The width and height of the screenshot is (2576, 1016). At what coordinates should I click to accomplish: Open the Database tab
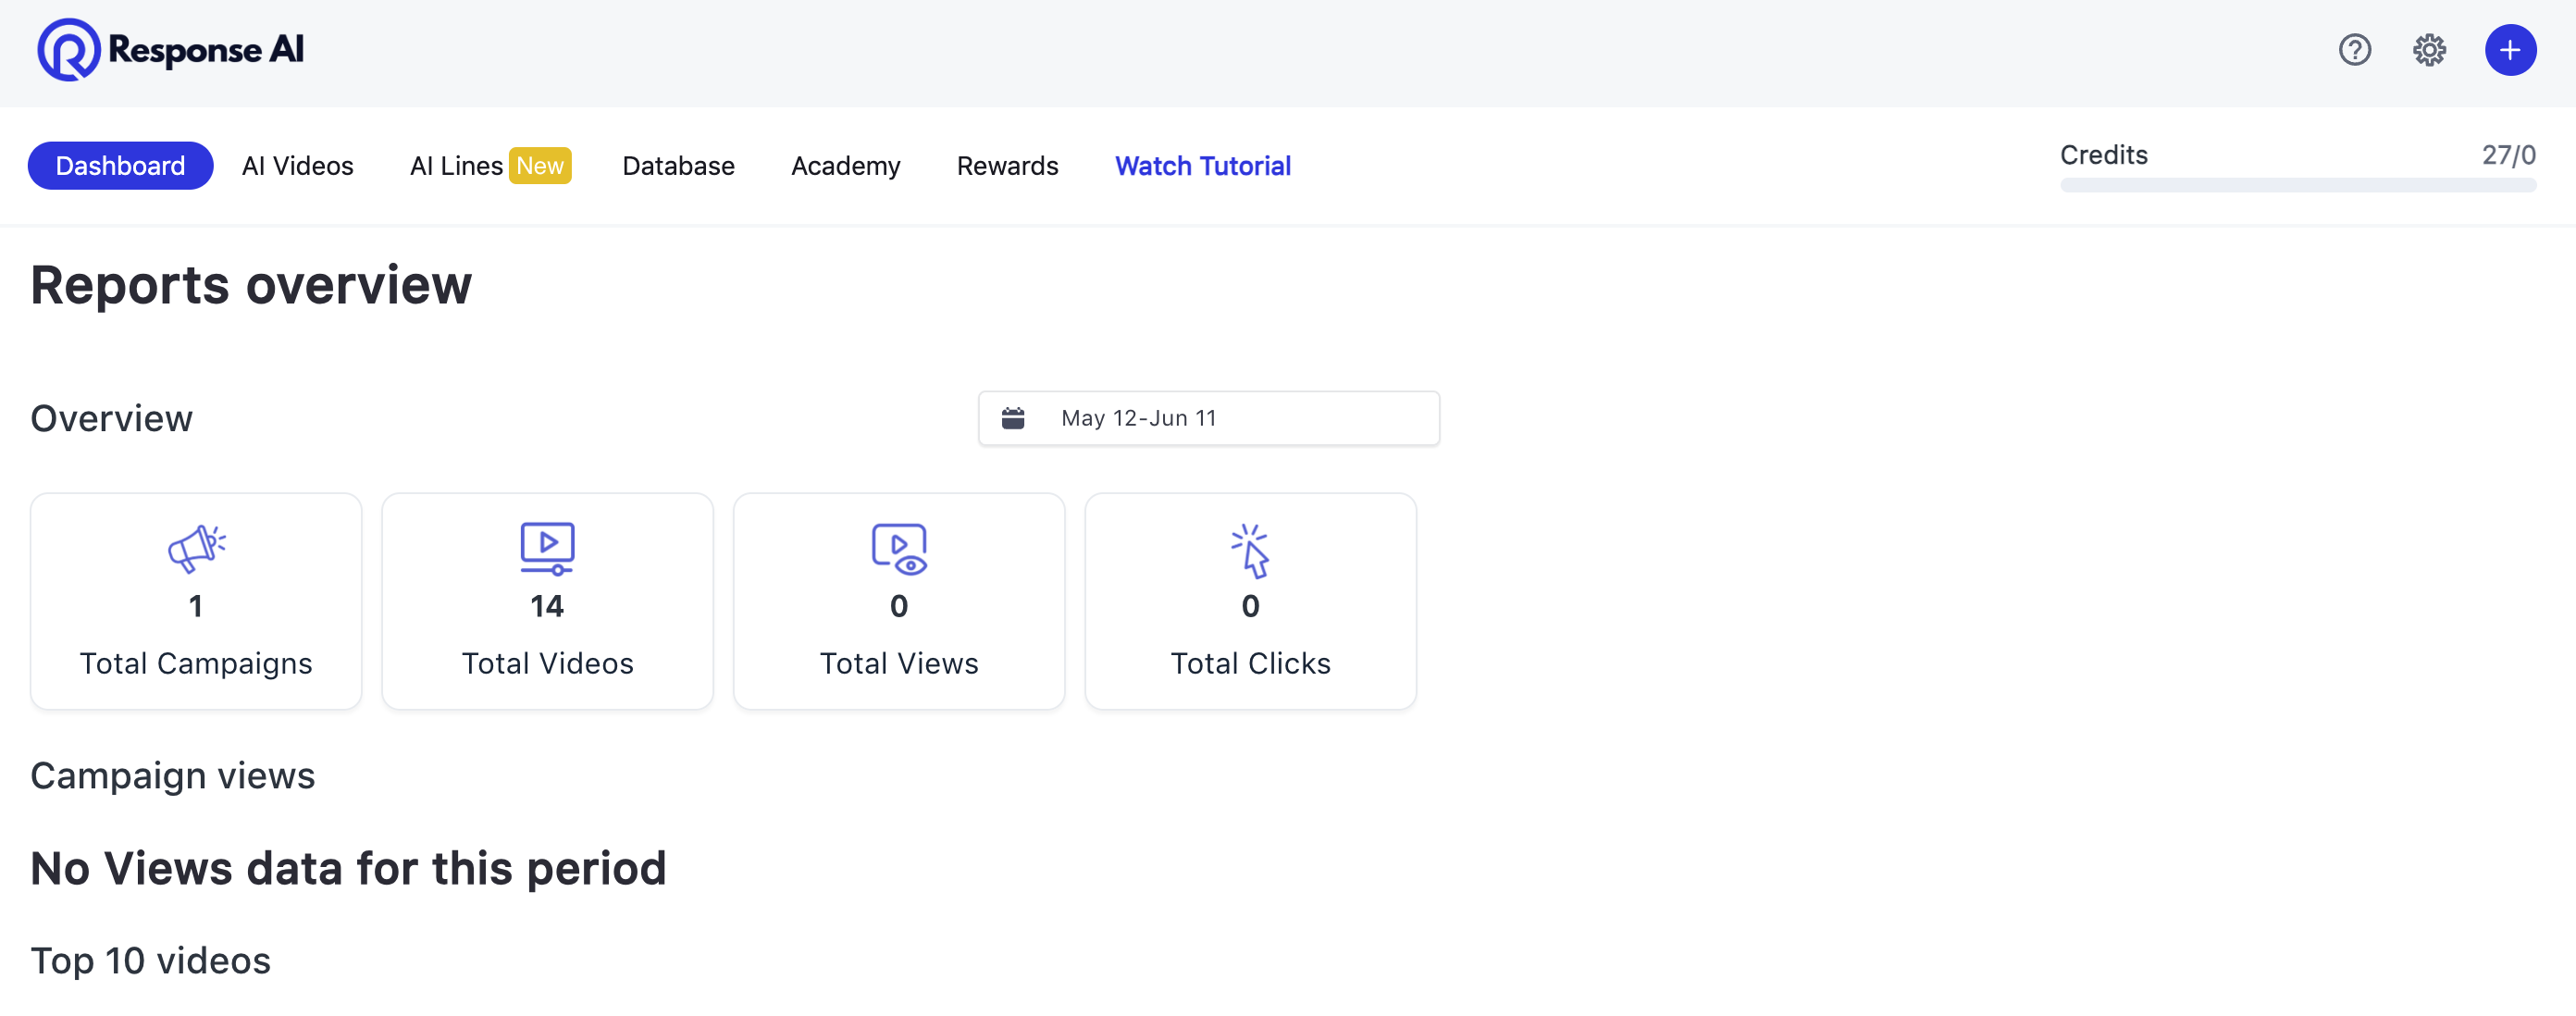tap(678, 165)
